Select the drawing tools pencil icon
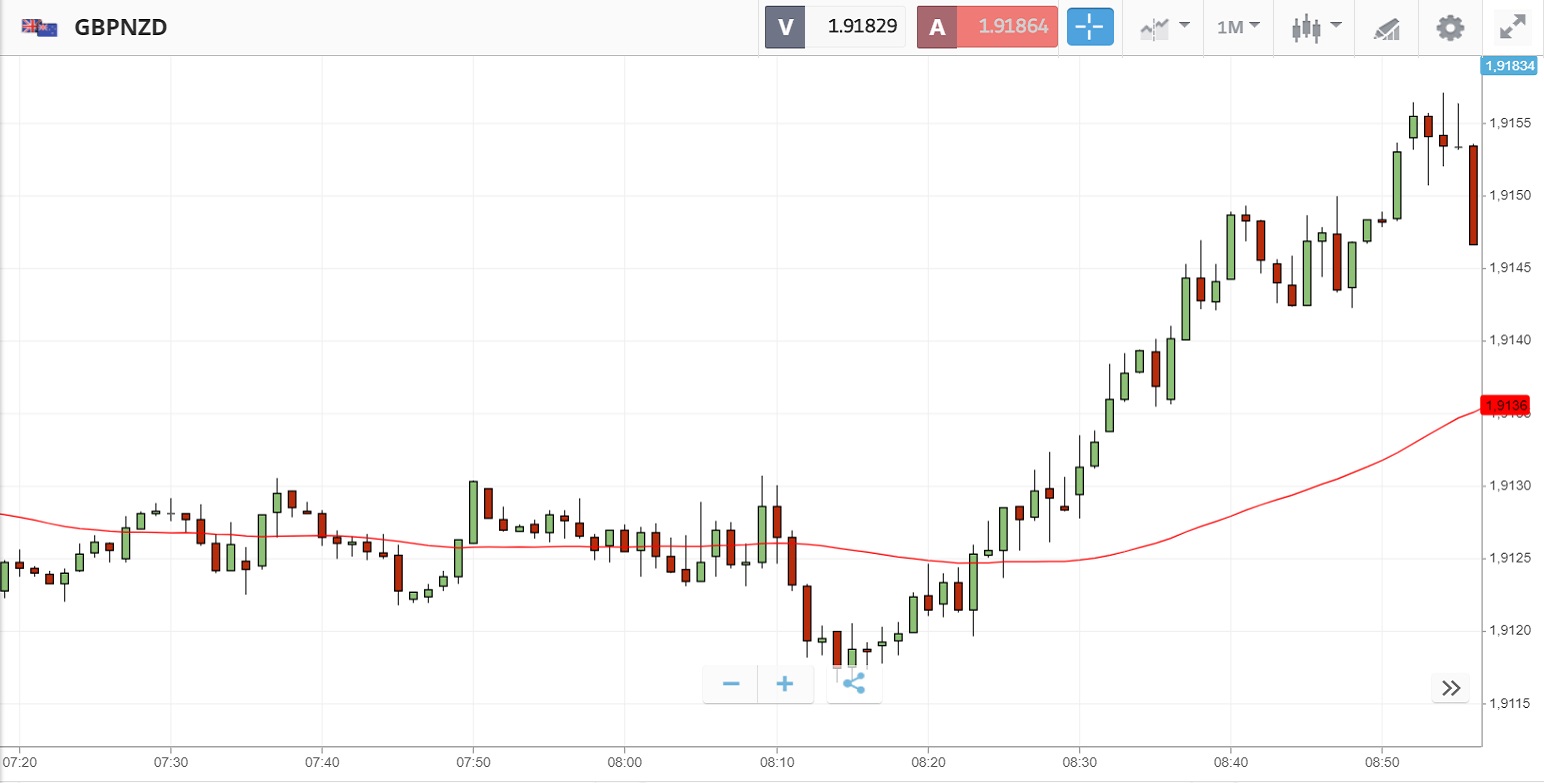1544x783 pixels. pyautogui.click(x=1387, y=28)
